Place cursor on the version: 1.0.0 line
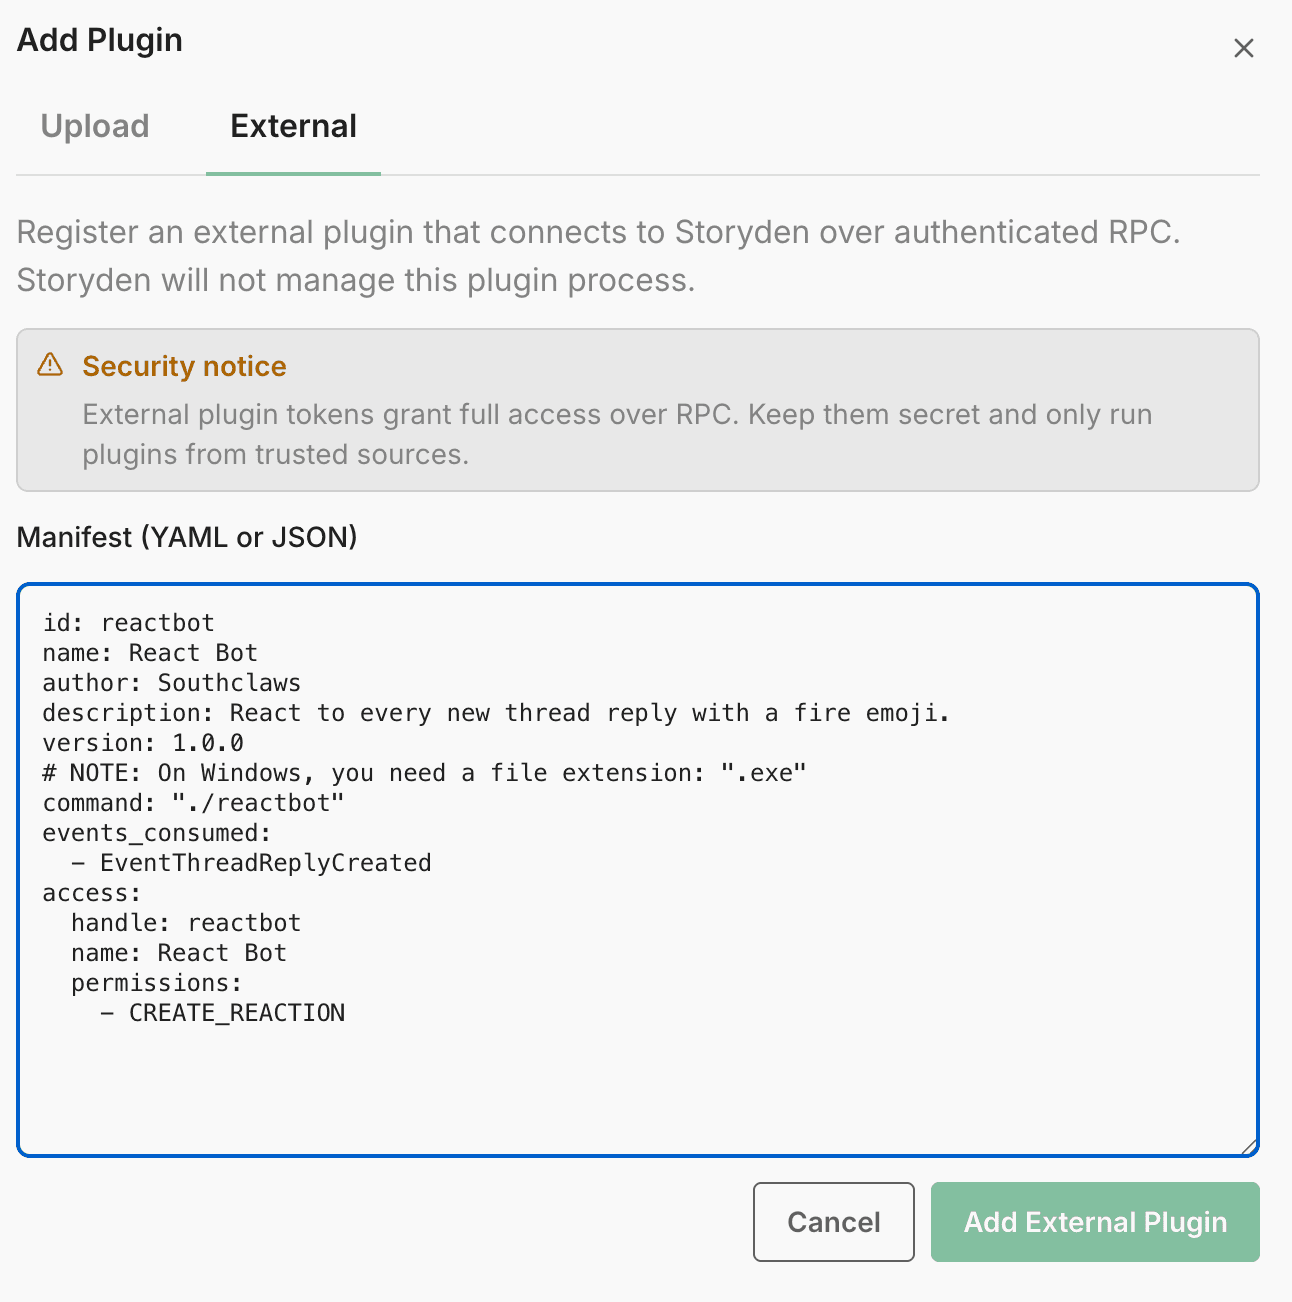1292x1302 pixels. (x=143, y=743)
